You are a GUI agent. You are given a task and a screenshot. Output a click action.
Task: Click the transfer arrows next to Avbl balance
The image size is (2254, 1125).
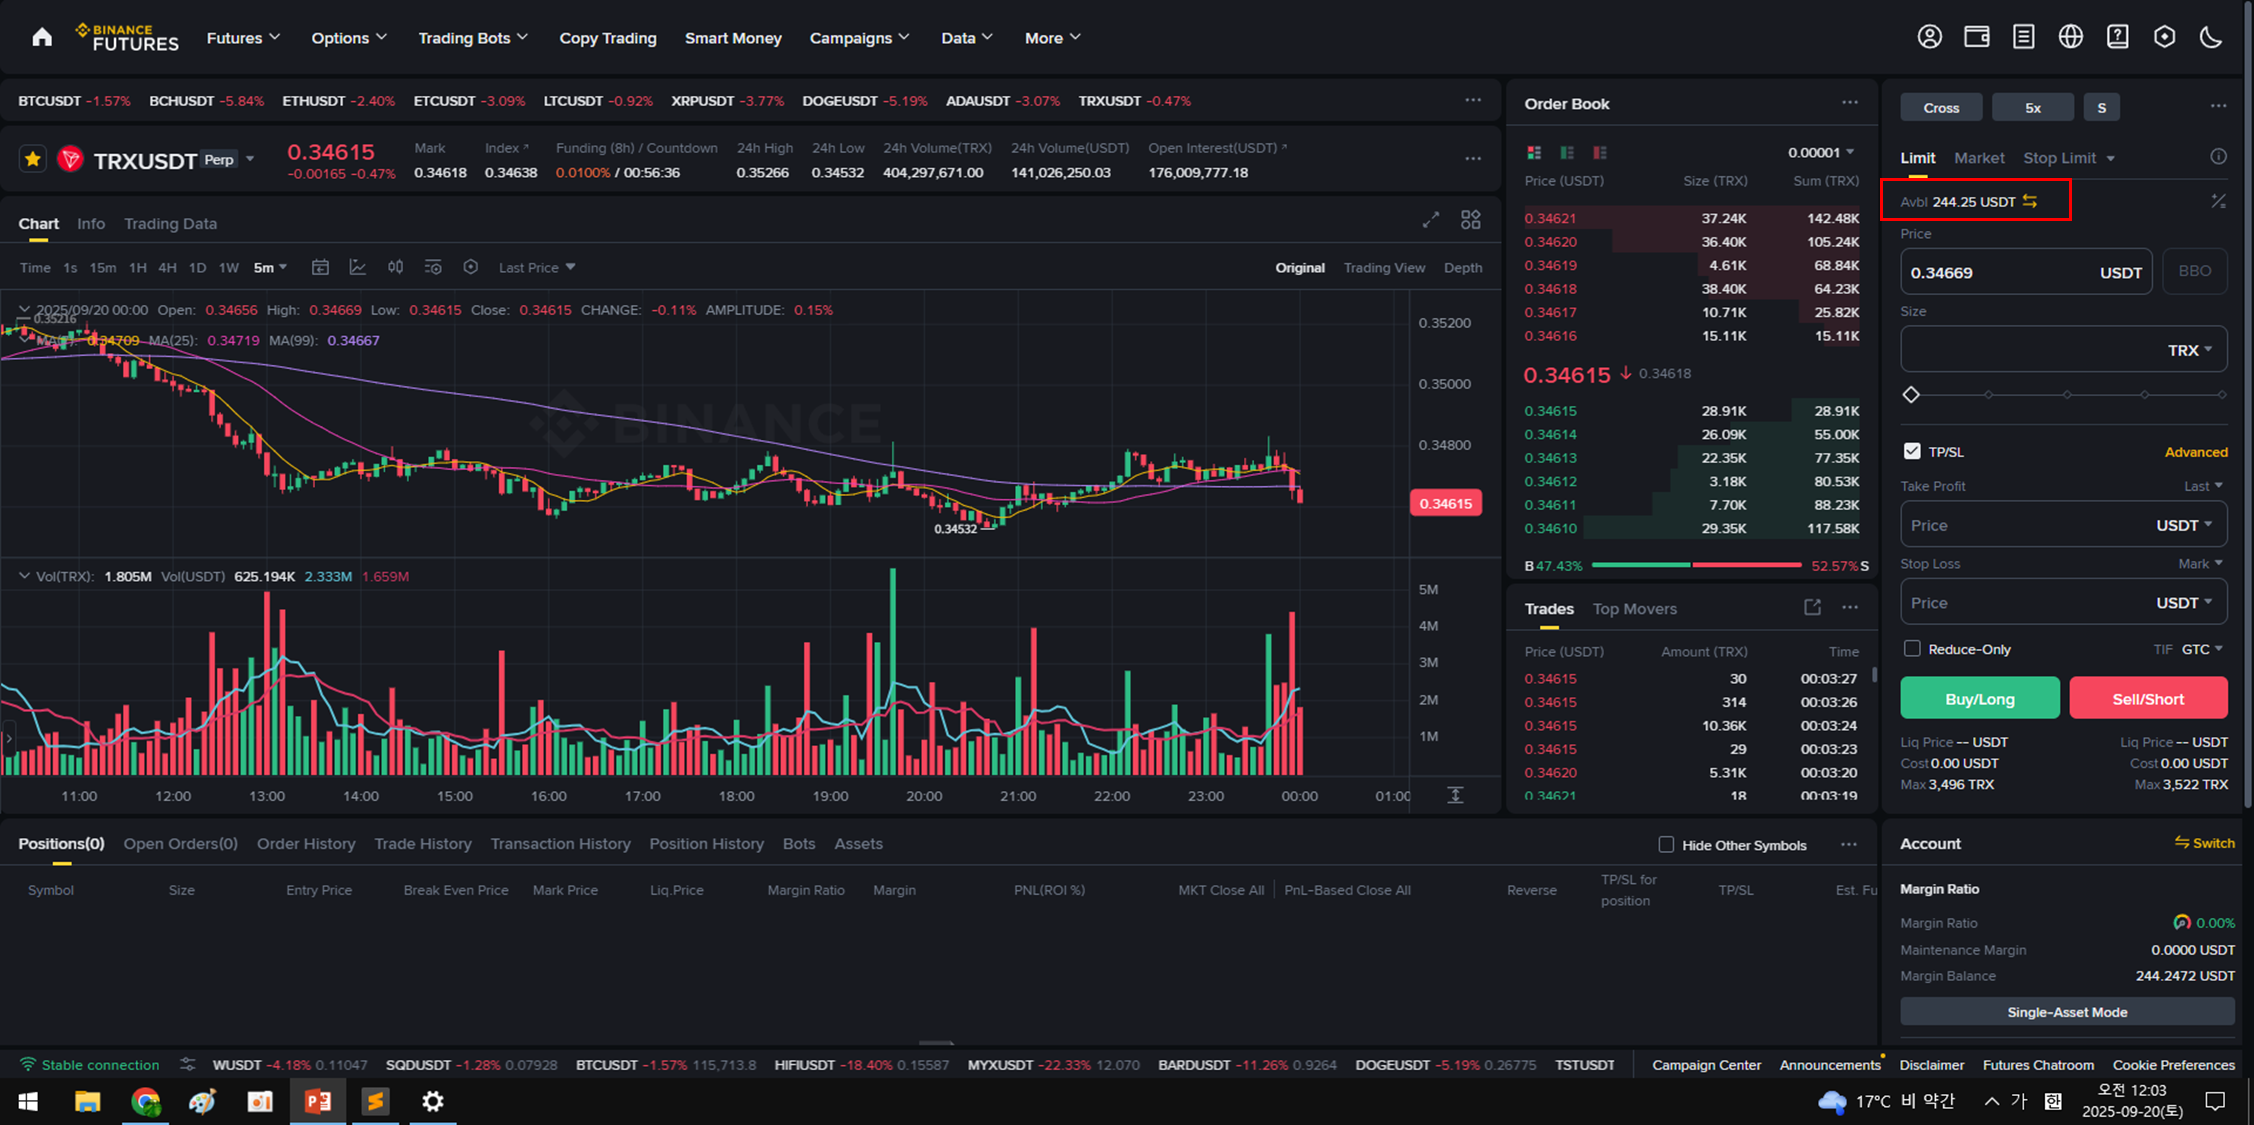pos(2030,201)
